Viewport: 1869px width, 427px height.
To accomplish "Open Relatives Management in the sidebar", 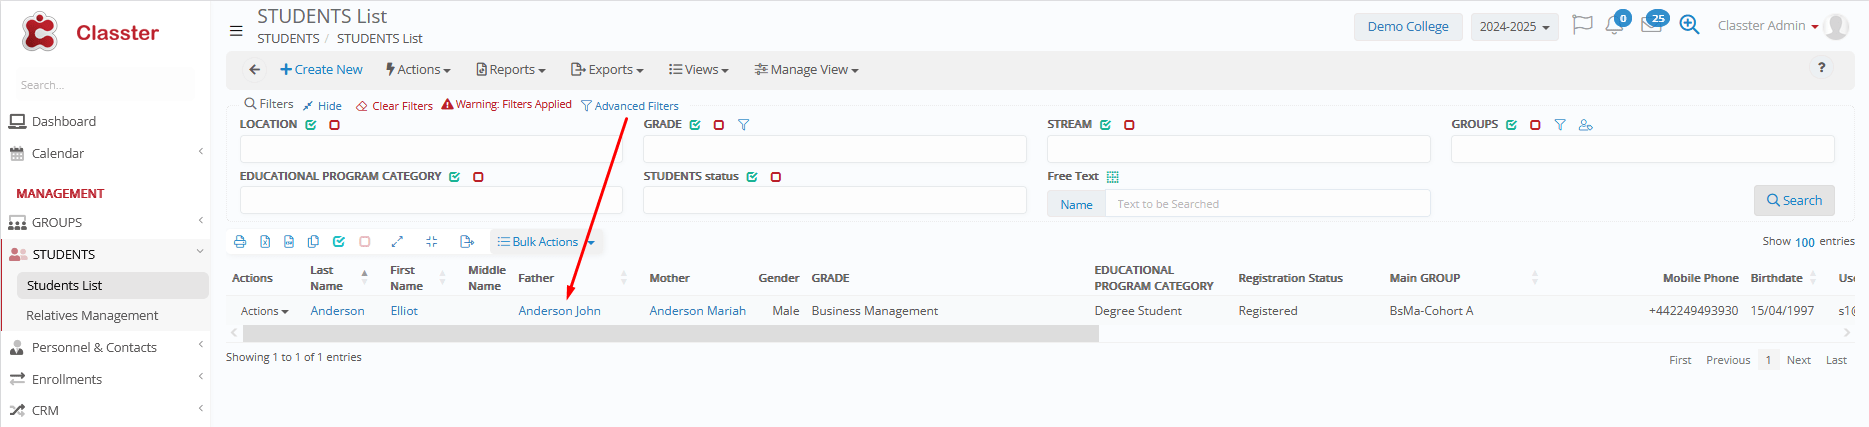I will [92, 316].
